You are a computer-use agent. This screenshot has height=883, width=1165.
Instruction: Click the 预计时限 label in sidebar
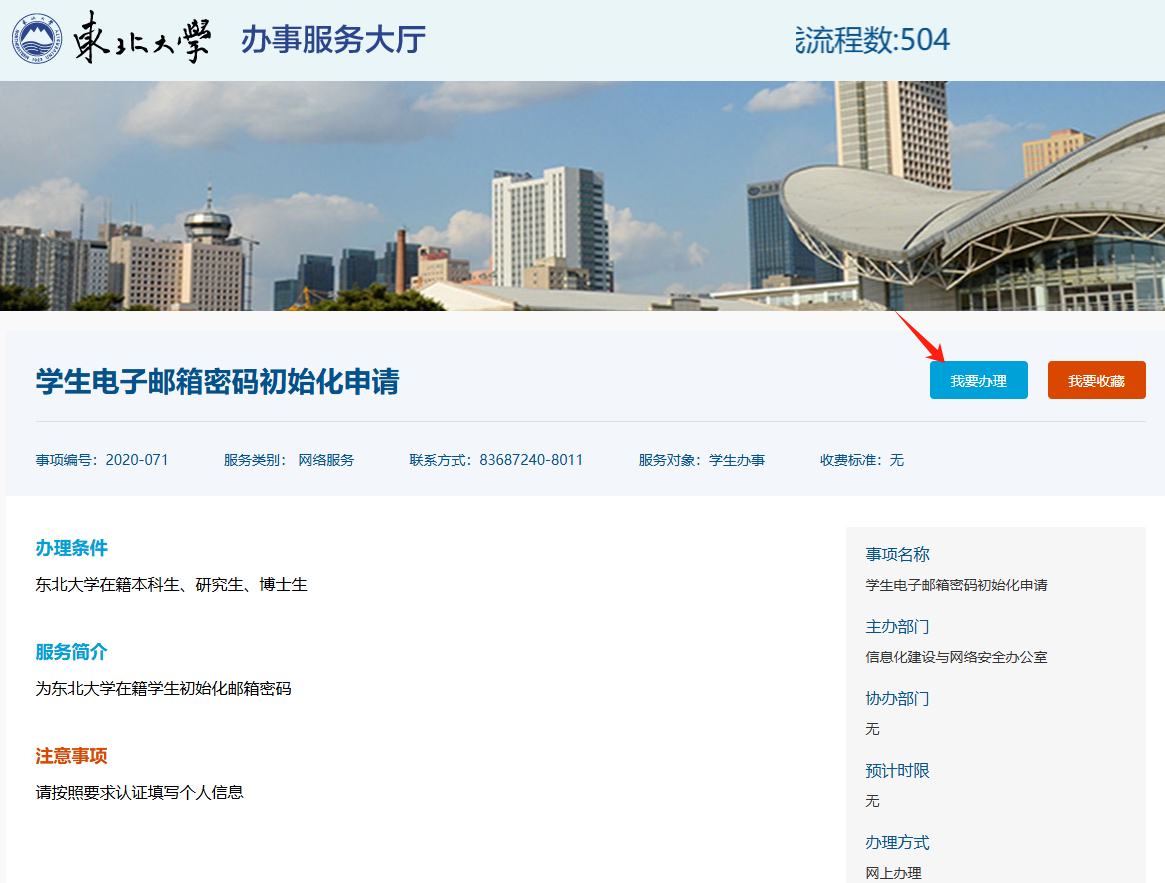tap(897, 771)
